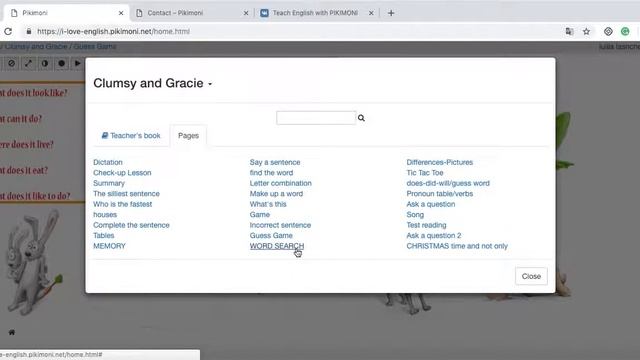Switch to the Contact – Pikimoni browser tab
The height and width of the screenshot is (360, 640).
[176, 13]
